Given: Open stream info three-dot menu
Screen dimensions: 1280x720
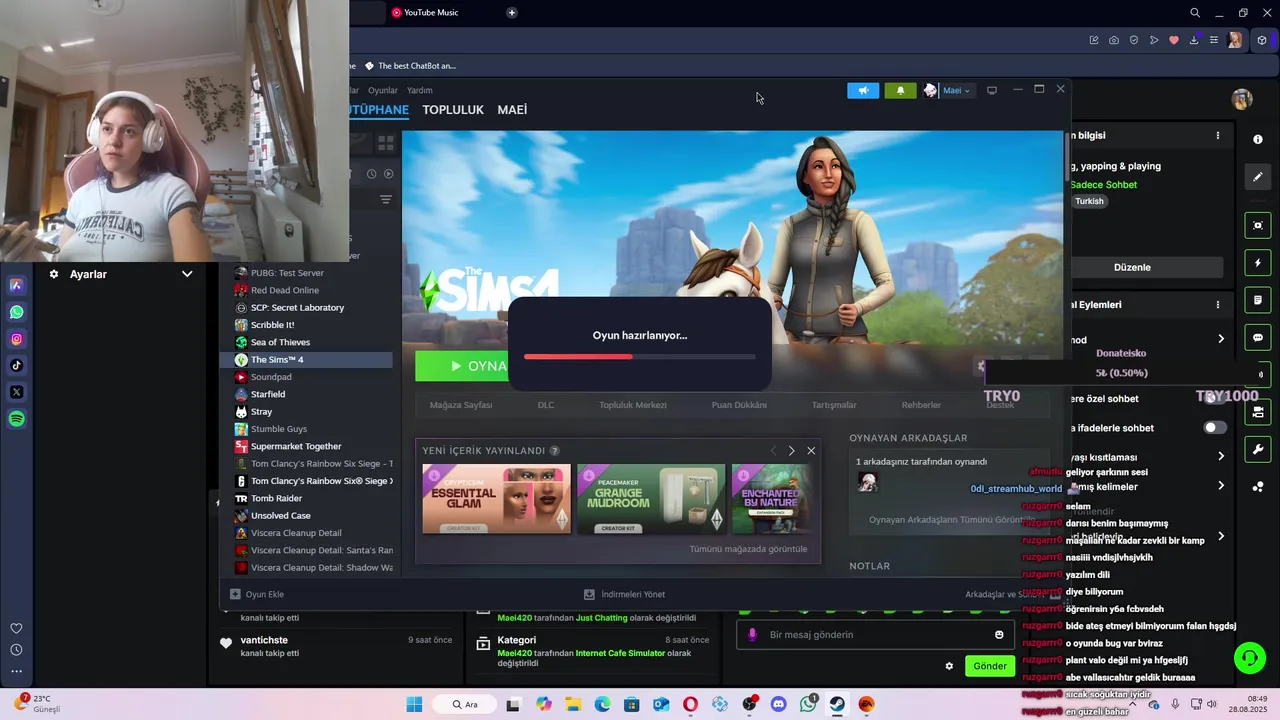Looking at the screenshot, I should click(1218, 135).
